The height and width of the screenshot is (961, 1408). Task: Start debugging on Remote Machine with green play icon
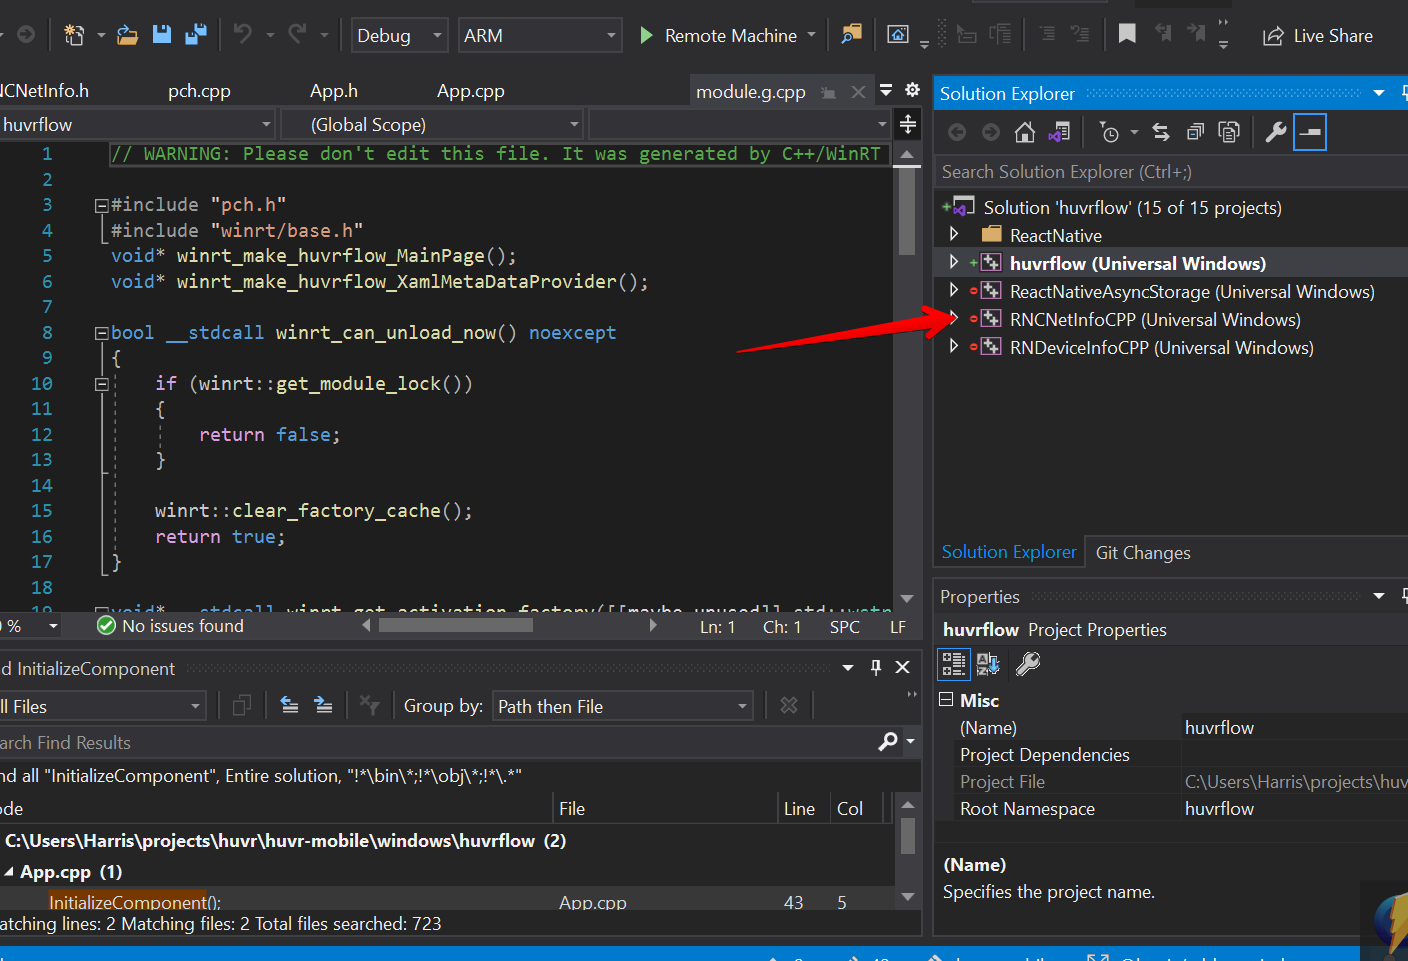(645, 35)
